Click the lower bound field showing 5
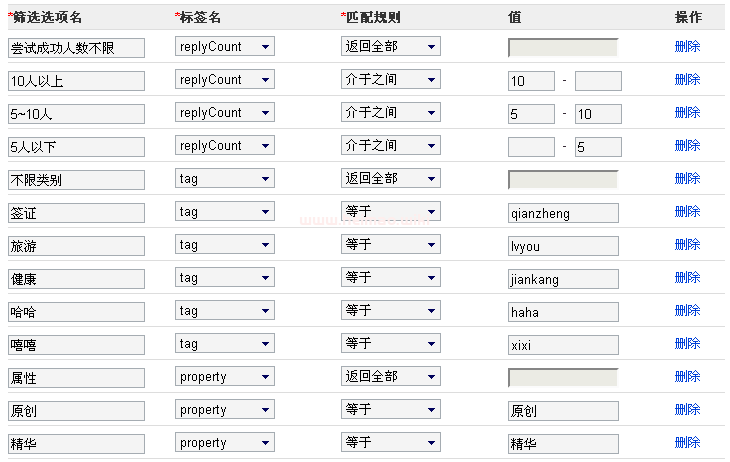Viewport: 730px width, 462px height. point(531,114)
